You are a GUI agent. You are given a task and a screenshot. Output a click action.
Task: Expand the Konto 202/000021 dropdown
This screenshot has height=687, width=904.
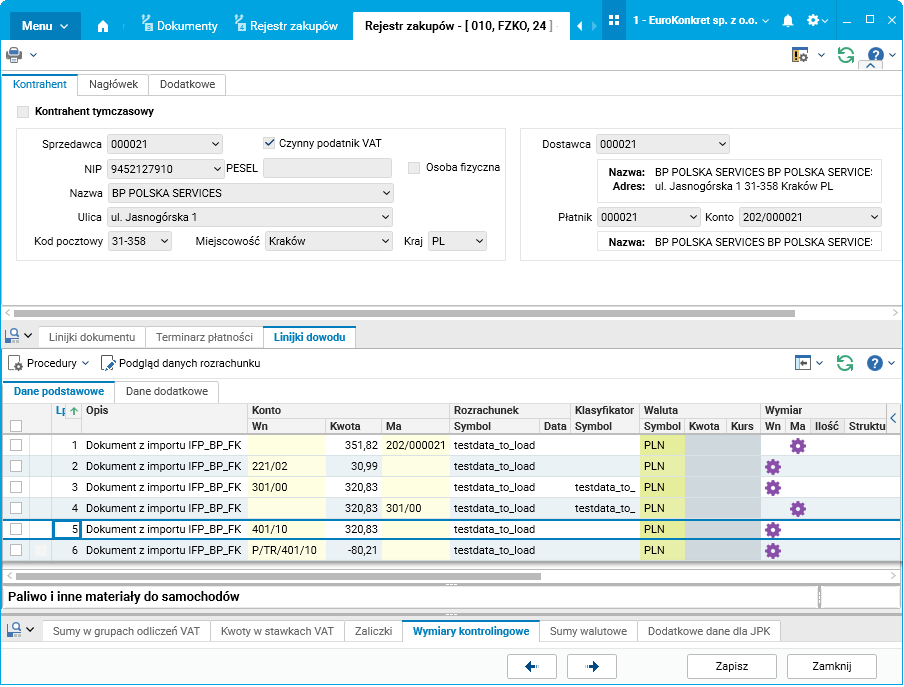pos(874,217)
